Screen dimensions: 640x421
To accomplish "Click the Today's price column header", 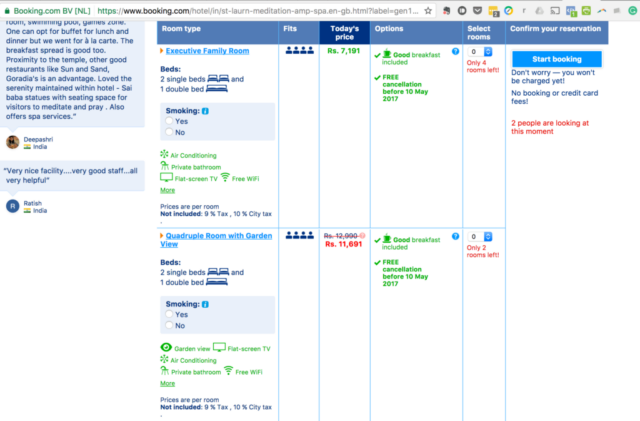I will pyautogui.click(x=344, y=33).
